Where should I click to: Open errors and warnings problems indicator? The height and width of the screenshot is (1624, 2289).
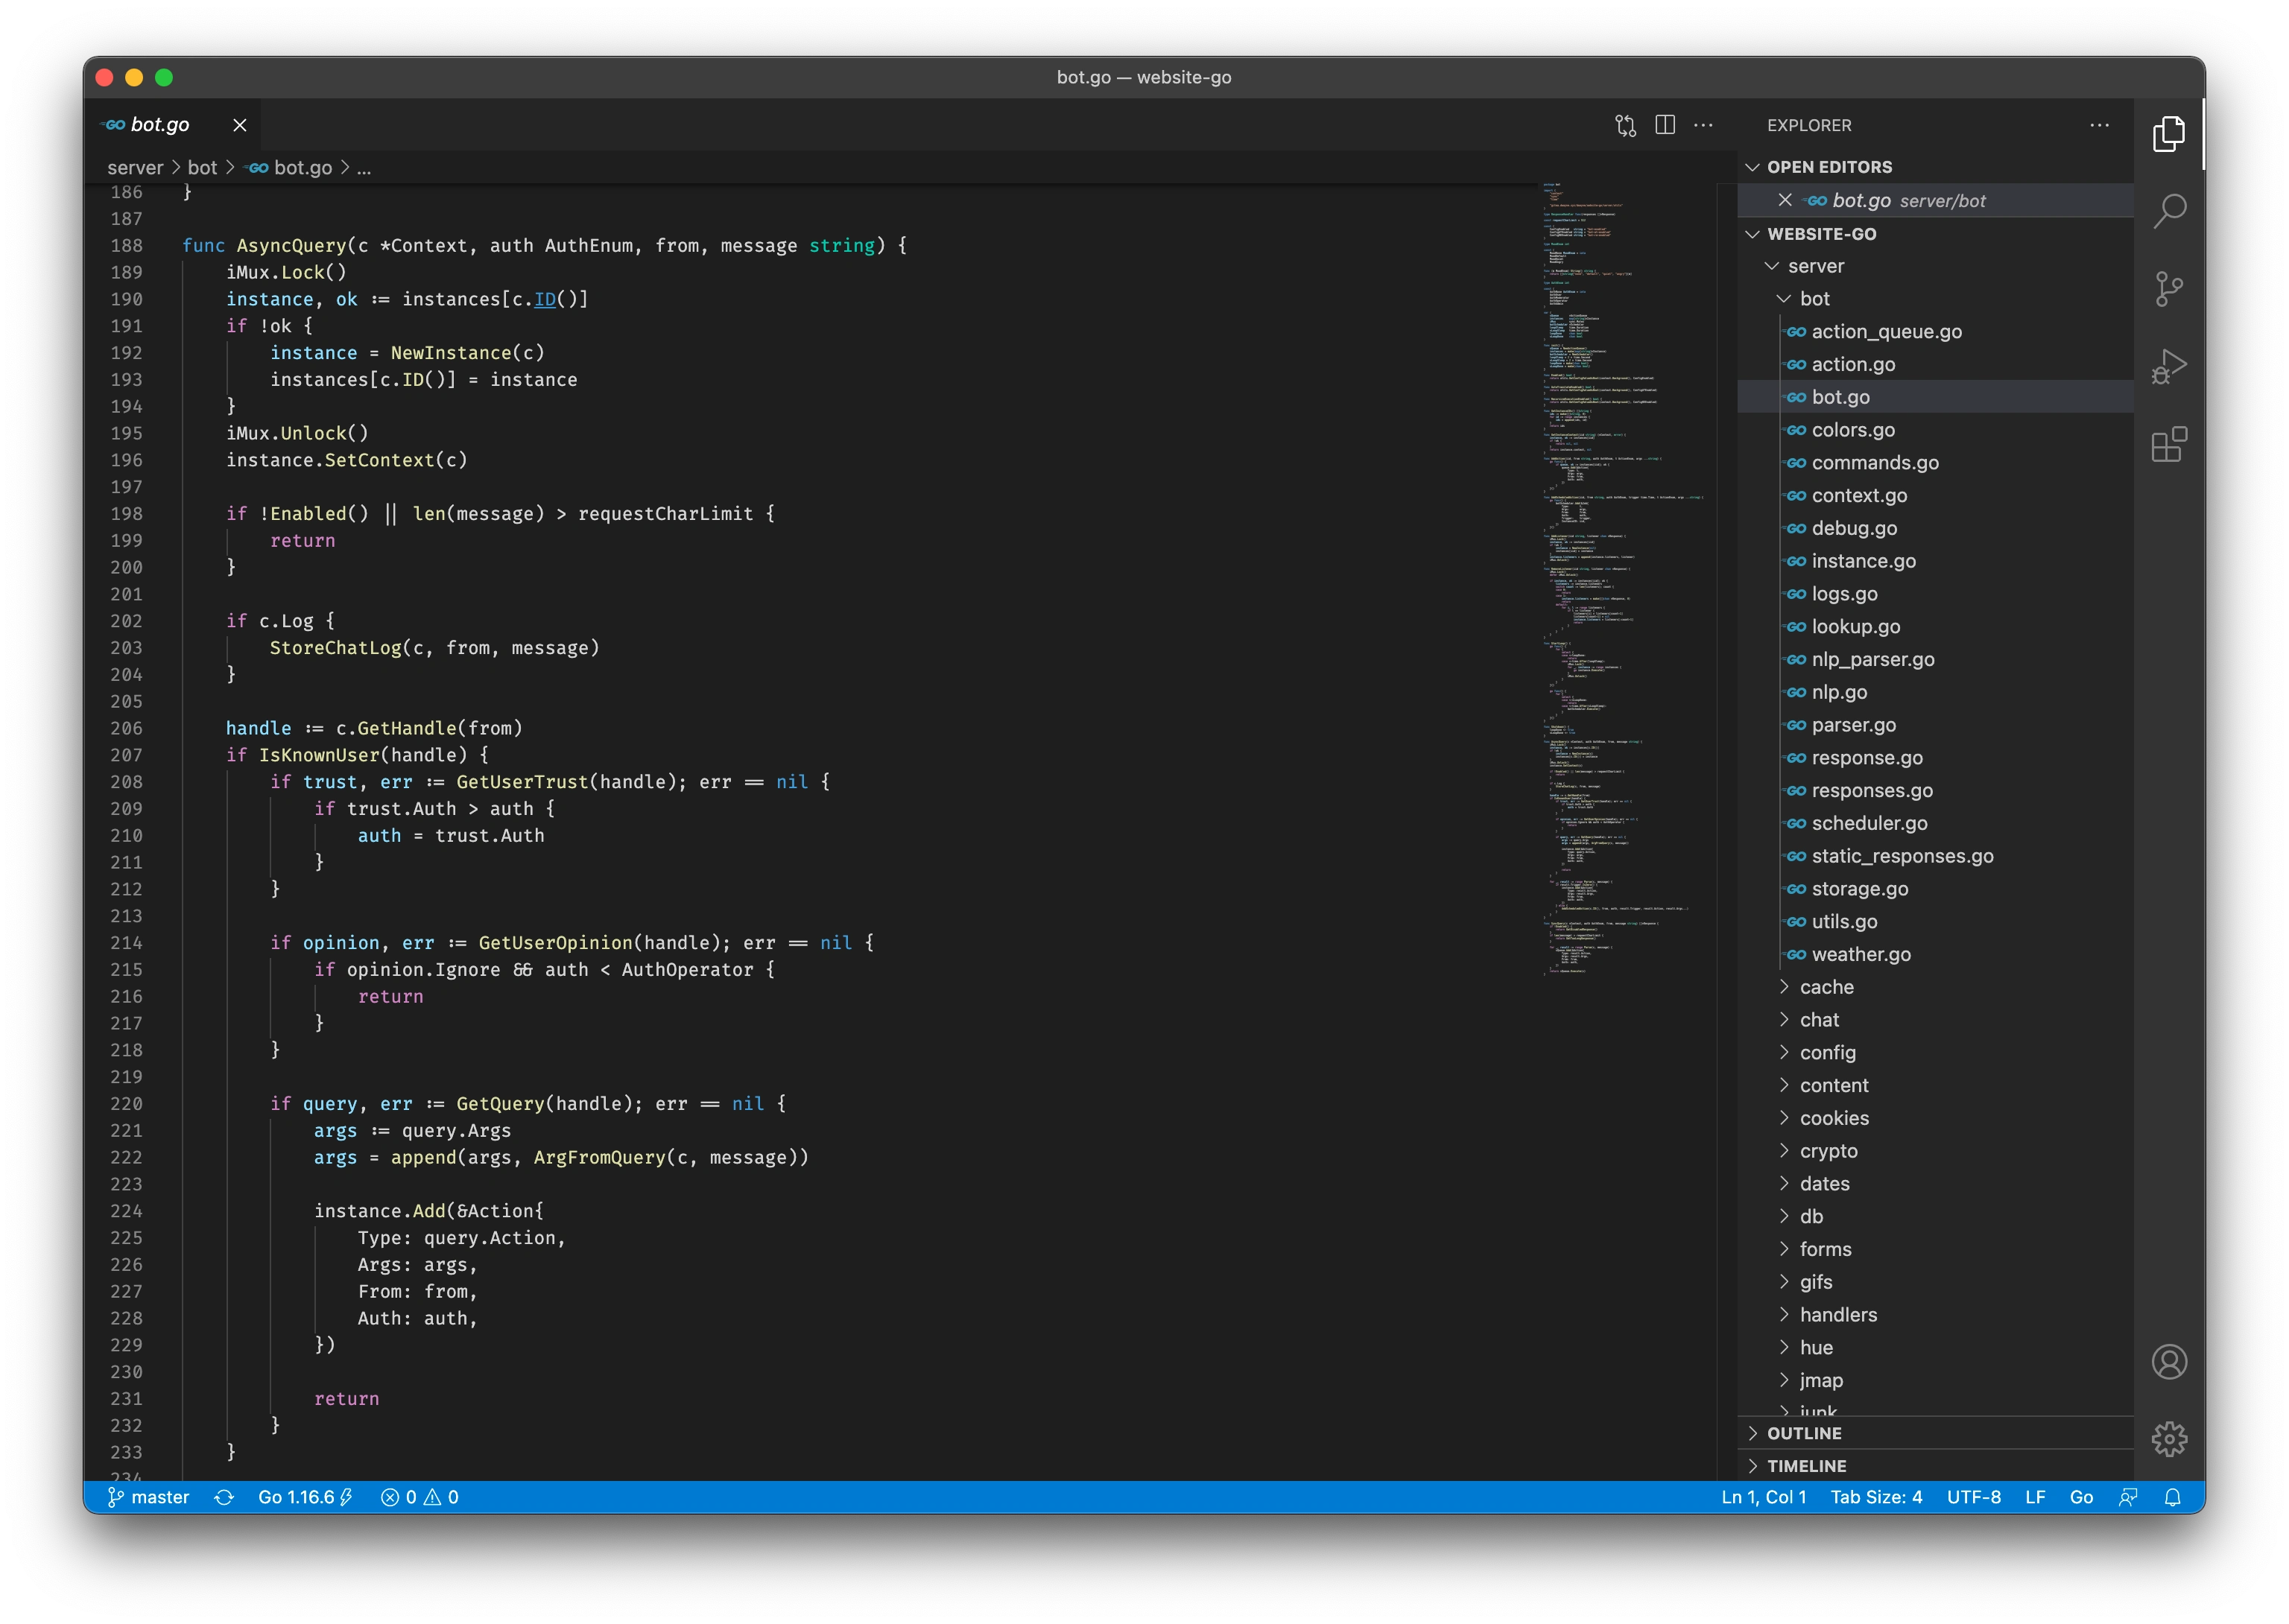pos(420,1497)
